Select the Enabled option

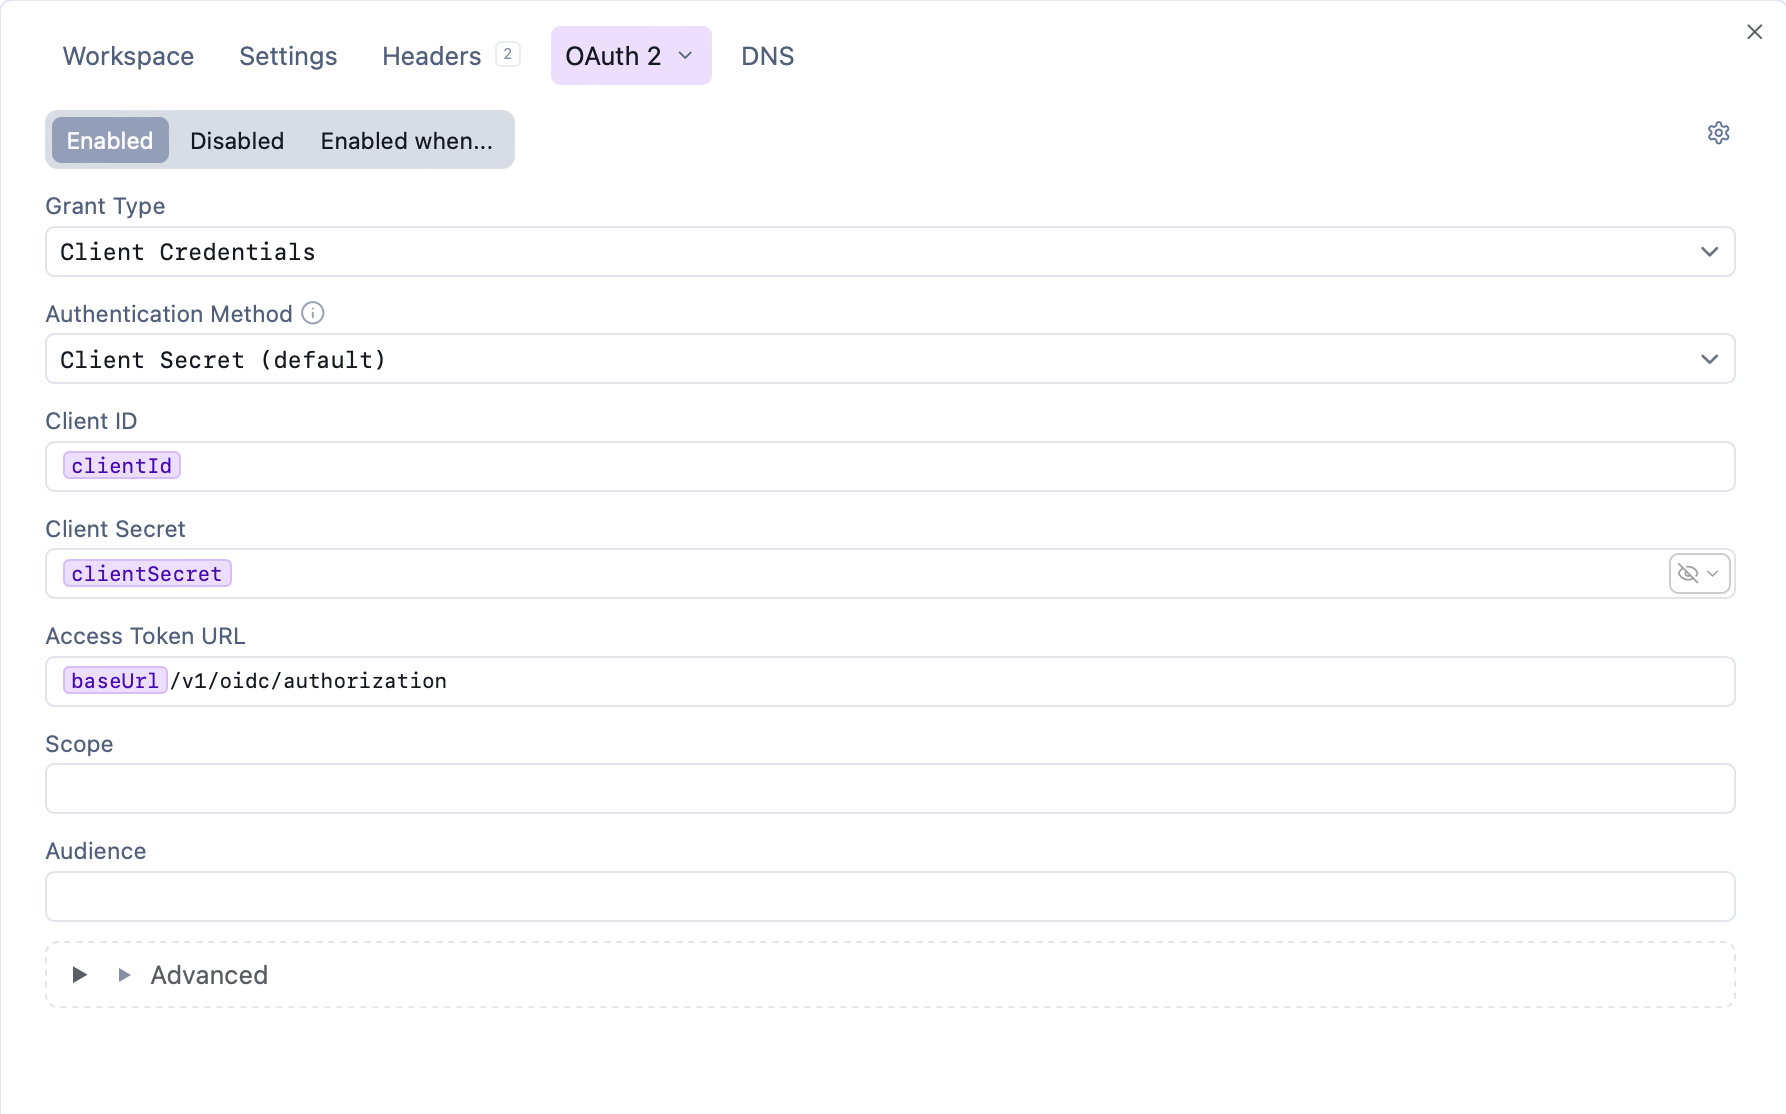[110, 140]
